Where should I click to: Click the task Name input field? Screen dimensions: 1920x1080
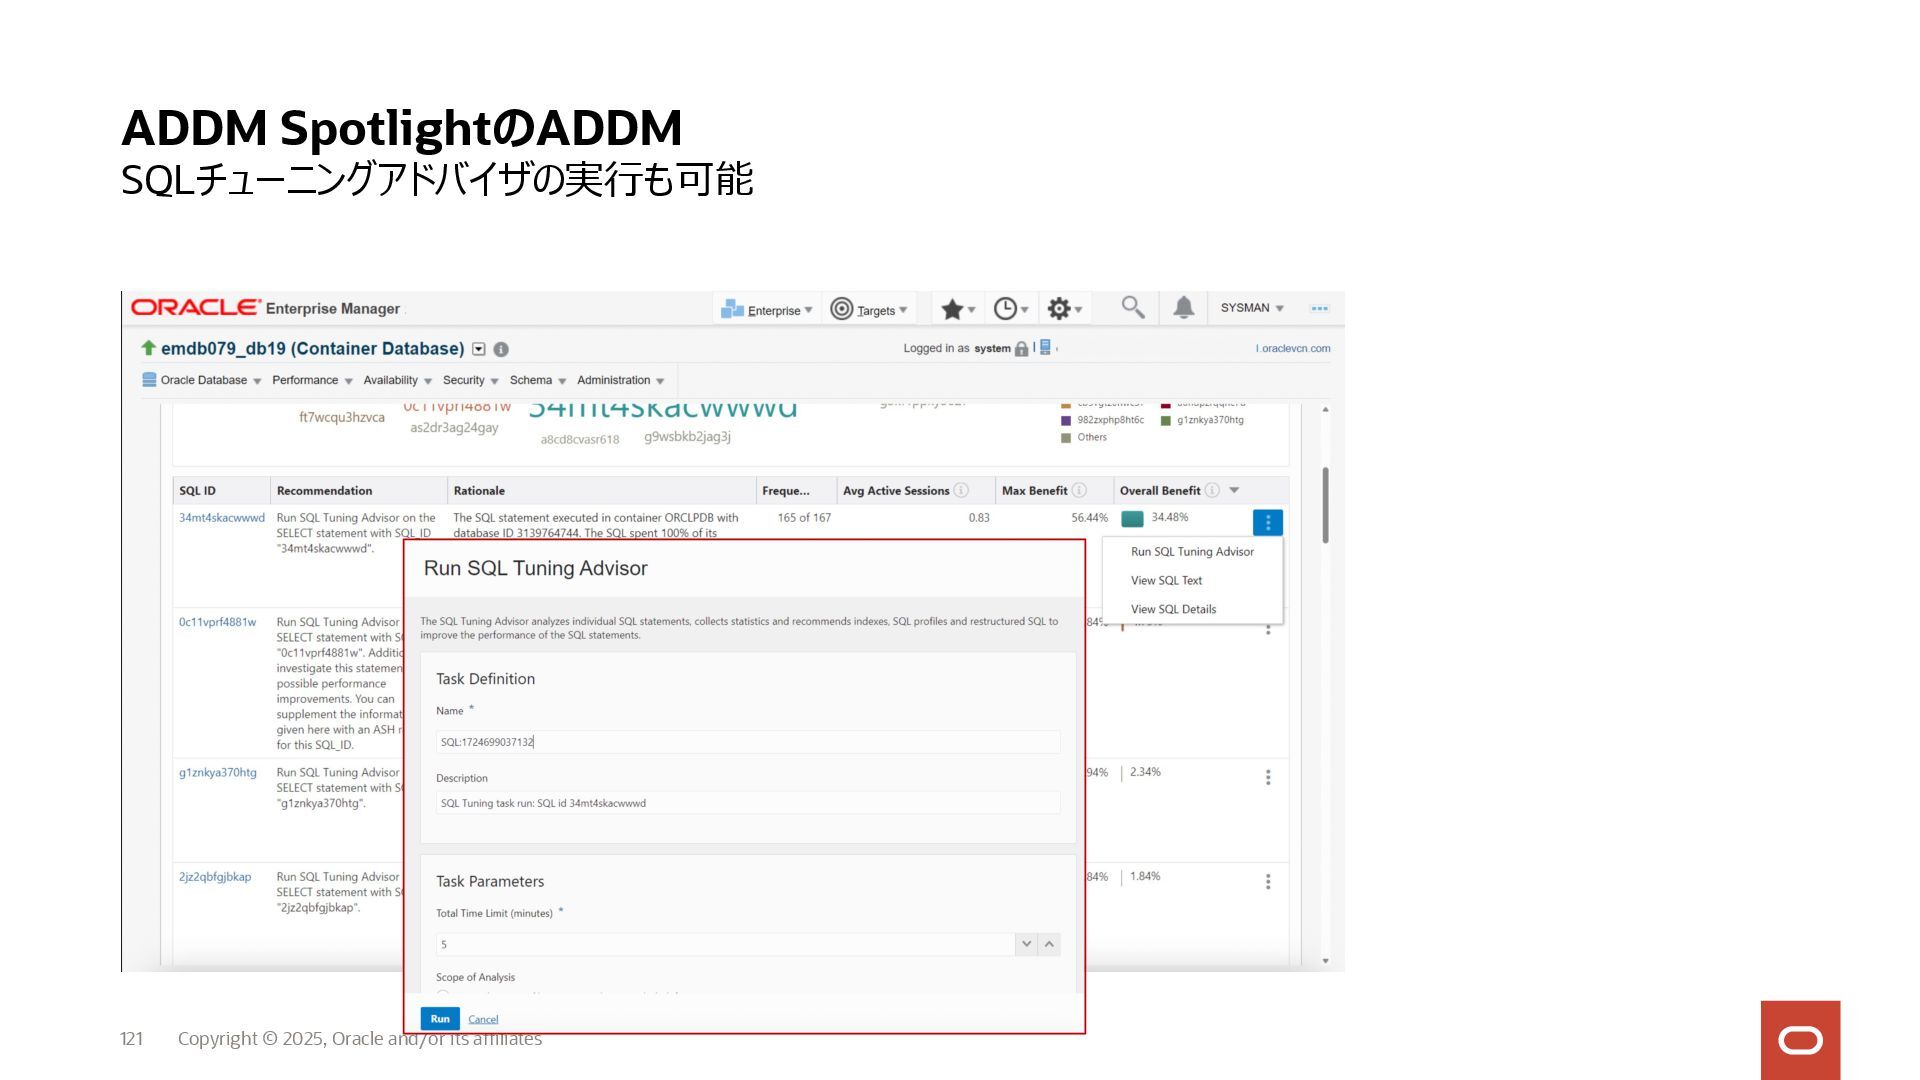tap(748, 742)
